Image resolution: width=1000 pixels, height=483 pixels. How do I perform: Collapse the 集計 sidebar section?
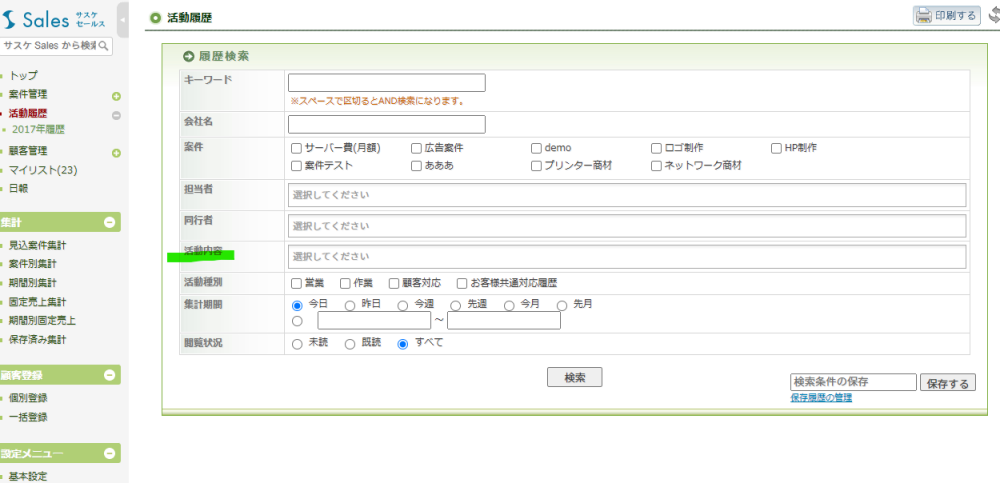(x=110, y=223)
